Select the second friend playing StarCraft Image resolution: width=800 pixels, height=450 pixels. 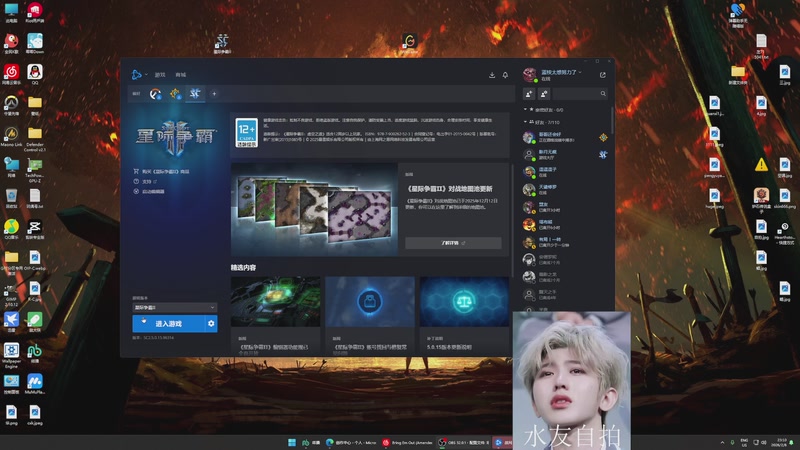tap(565, 155)
